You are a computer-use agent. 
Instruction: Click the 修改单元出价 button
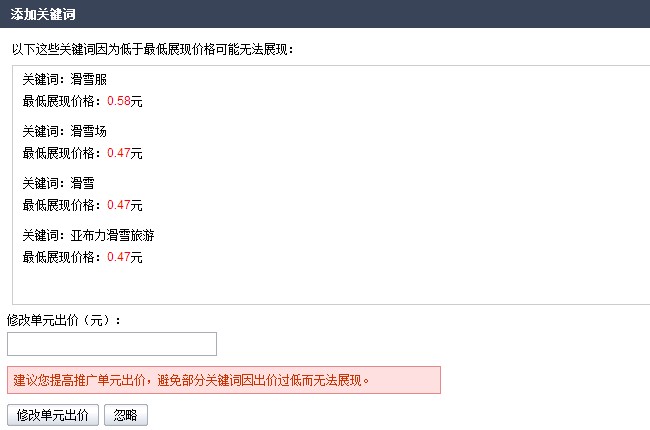coord(53,415)
